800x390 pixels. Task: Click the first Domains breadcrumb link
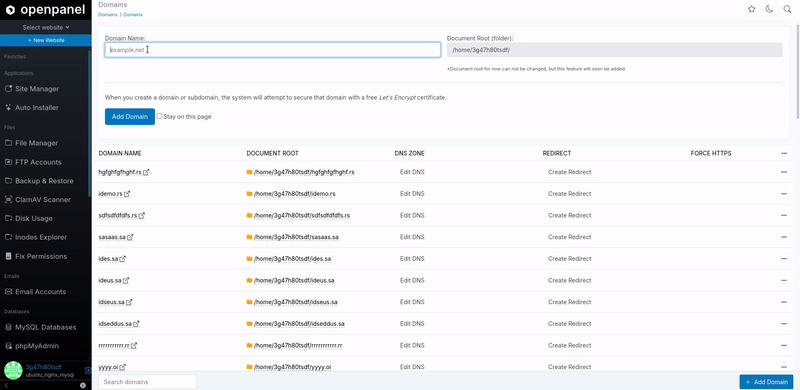pyautogui.click(x=108, y=15)
